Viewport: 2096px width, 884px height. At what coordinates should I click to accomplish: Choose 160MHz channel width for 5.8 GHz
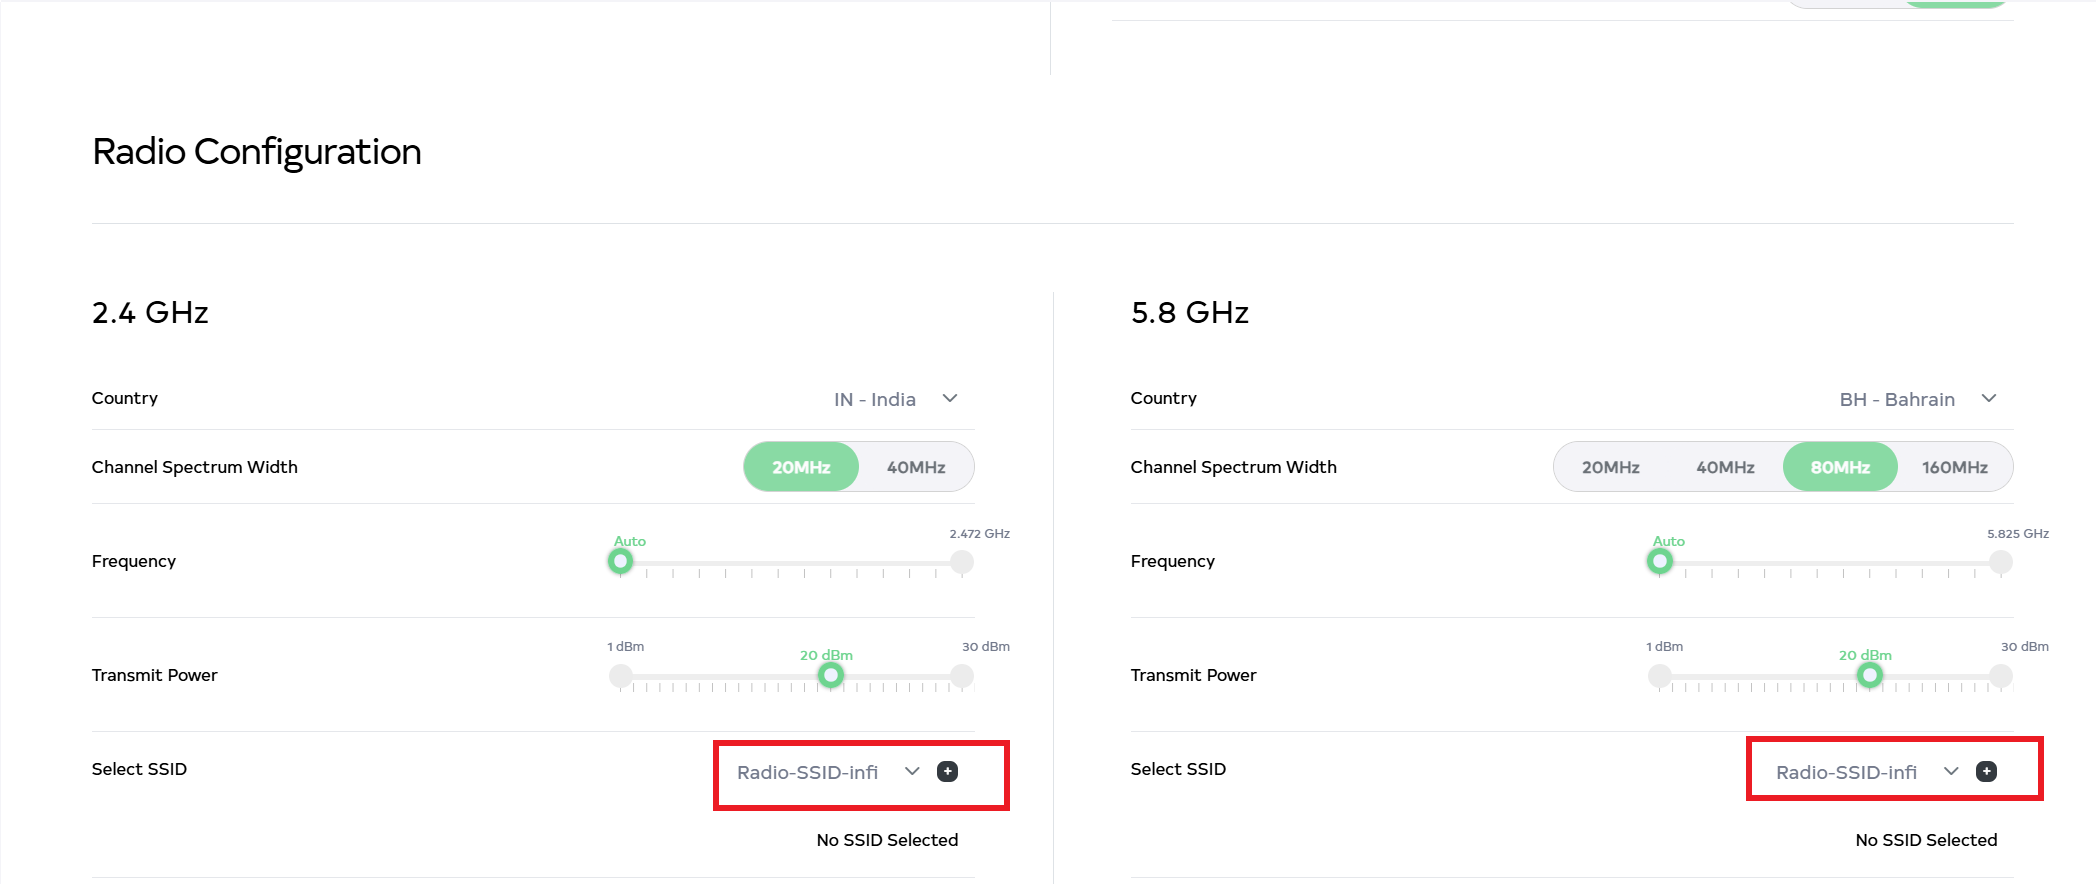click(x=1954, y=467)
